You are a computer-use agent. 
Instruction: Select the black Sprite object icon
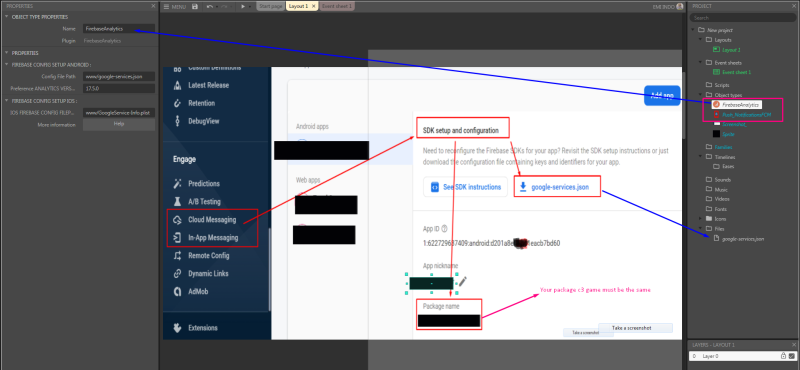[716, 134]
